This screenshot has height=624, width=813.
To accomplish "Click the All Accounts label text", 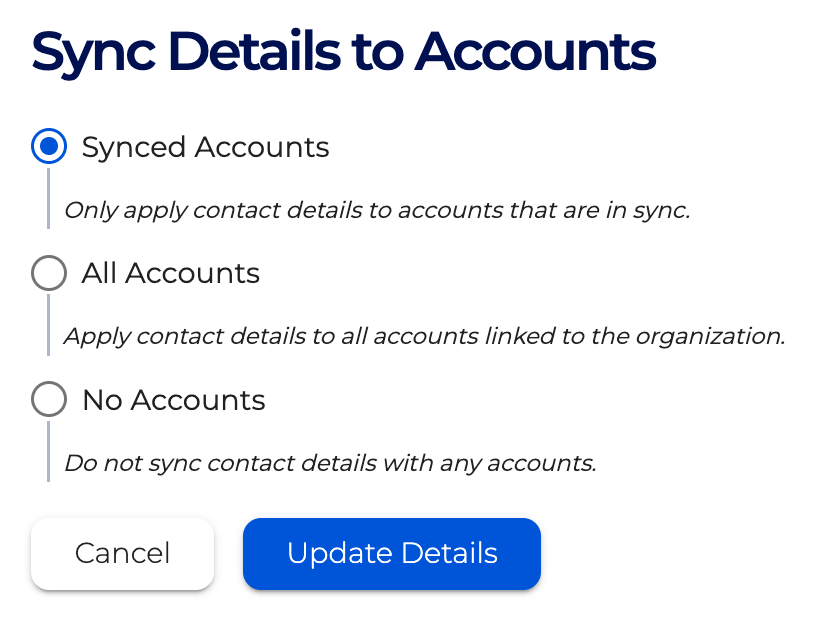I will [x=170, y=273].
